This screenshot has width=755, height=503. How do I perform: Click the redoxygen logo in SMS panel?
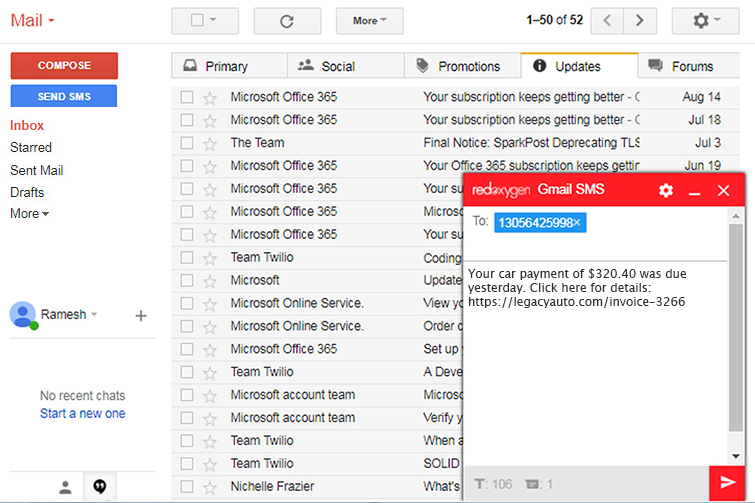[501, 190]
